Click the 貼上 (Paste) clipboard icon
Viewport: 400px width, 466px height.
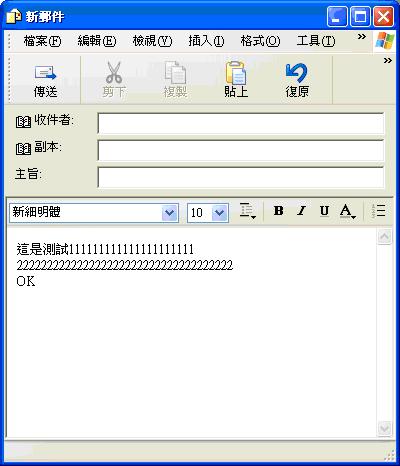point(236,73)
